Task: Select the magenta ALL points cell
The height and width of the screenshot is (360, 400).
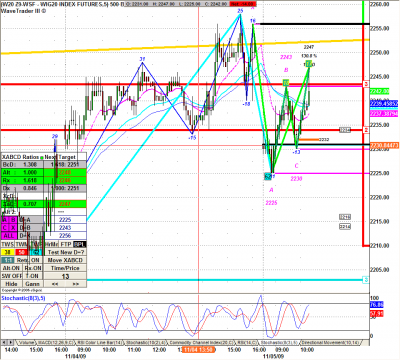Action: pos(9,236)
